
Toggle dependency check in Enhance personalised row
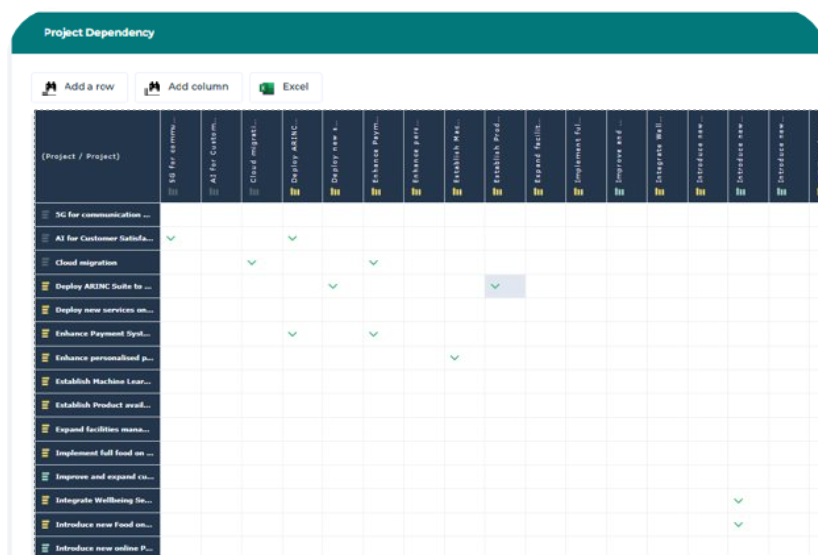(x=454, y=358)
